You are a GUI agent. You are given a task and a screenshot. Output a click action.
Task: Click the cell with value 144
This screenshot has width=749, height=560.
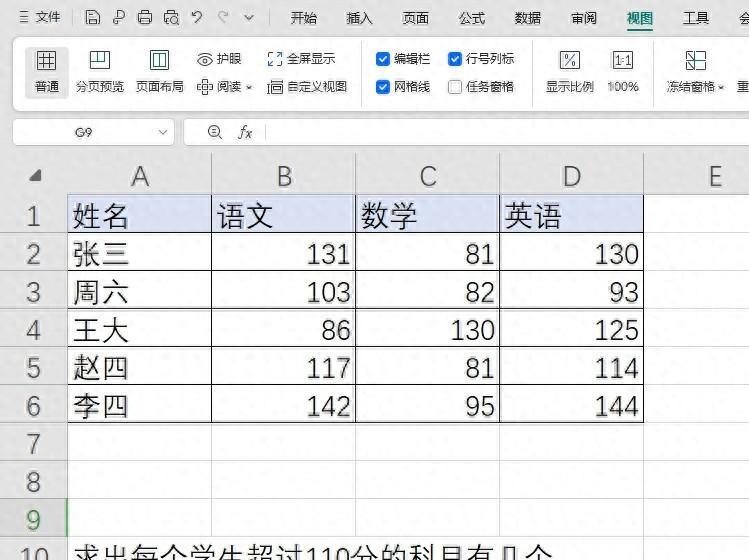[x=571, y=404]
